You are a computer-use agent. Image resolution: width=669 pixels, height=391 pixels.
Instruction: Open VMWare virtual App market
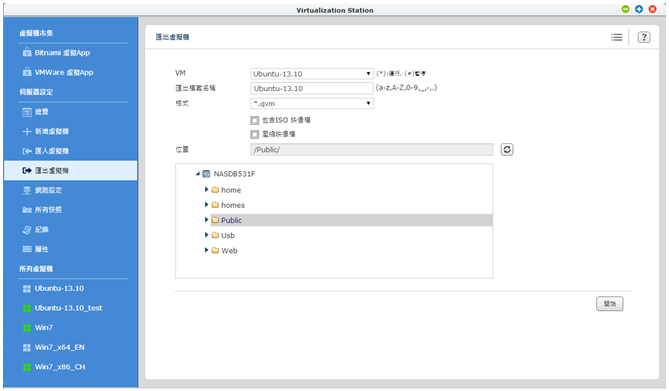pos(64,73)
